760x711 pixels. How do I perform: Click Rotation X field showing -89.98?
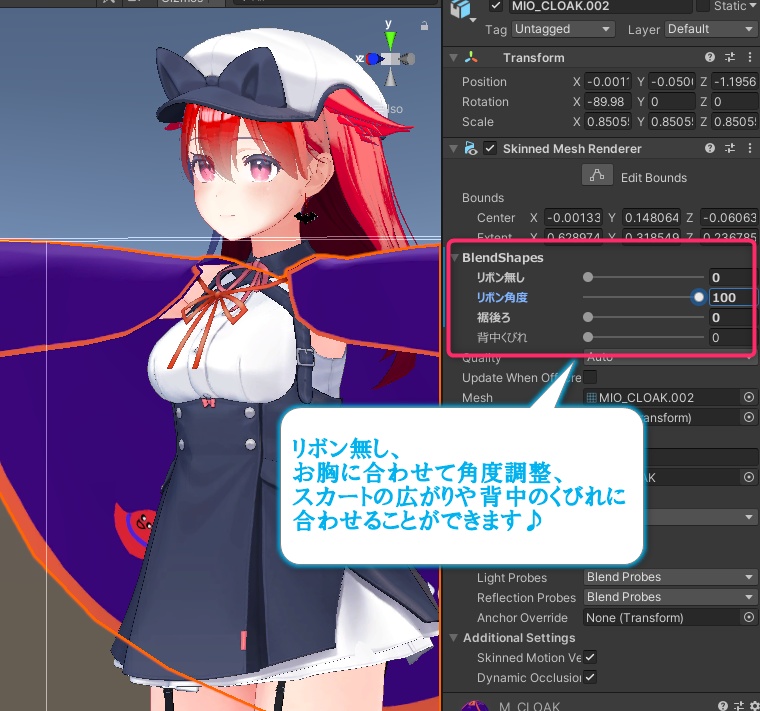click(608, 102)
